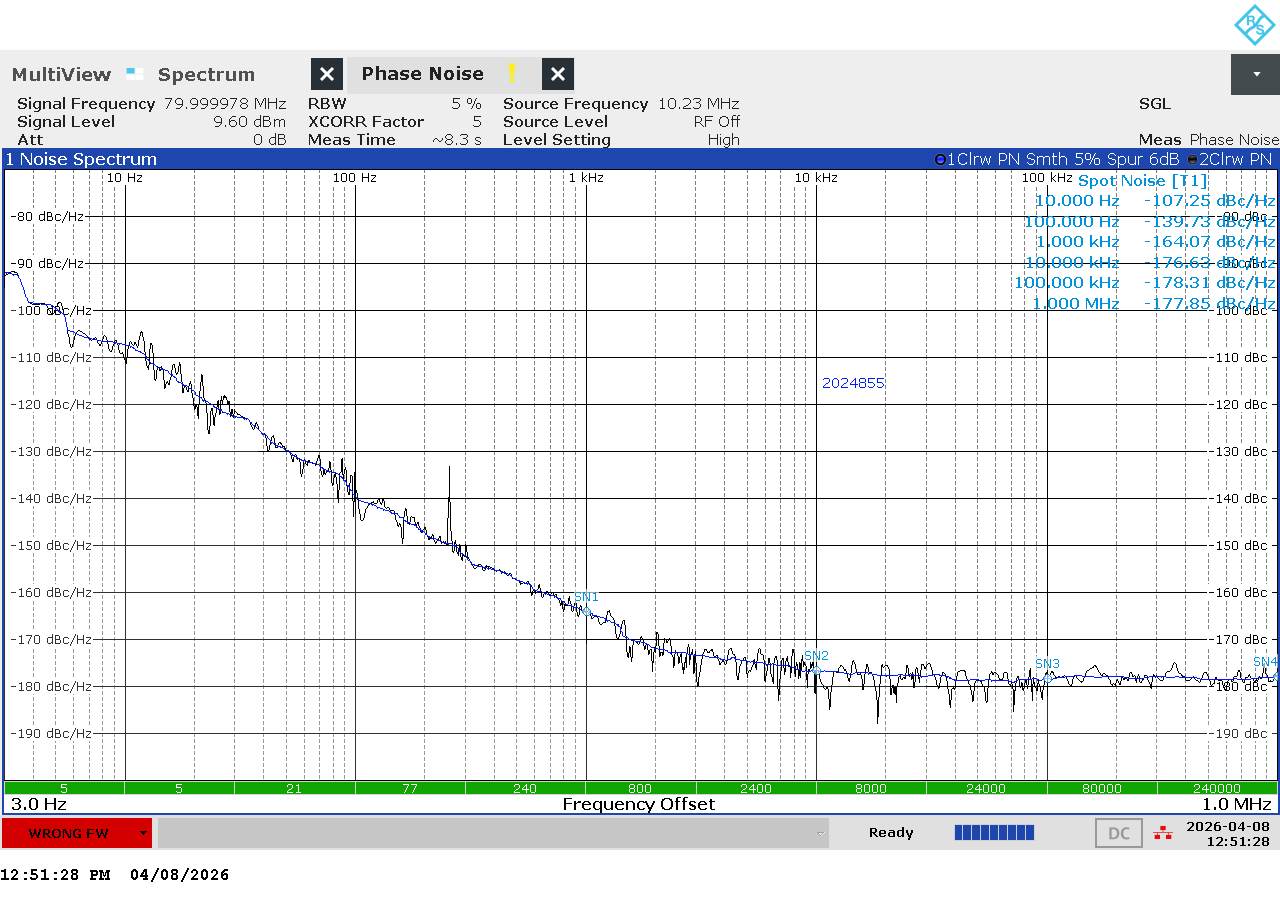Image resolution: width=1280 pixels, height=900 pixels.
Task: Click the green segment labeled 77
Action: [x=409, y=788]
